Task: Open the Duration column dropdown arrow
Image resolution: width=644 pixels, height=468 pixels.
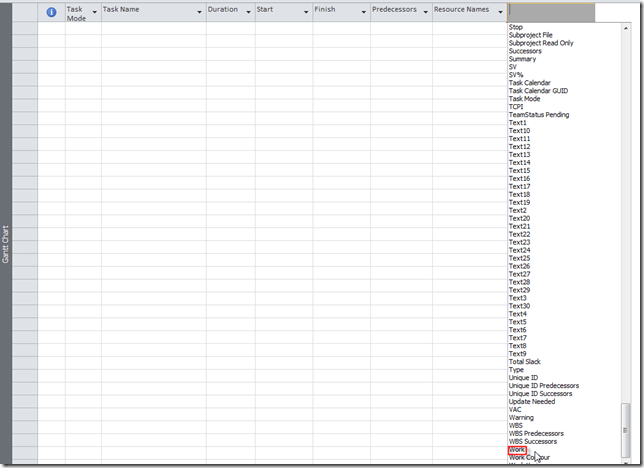Action: click(248, 13)
